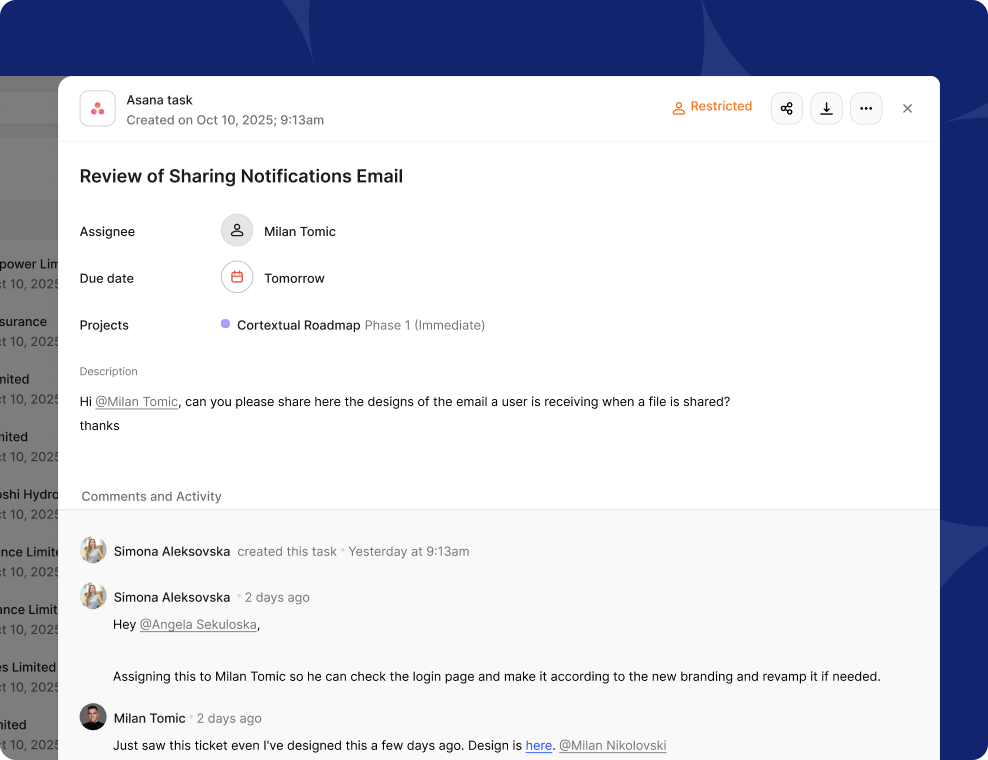Click the due date calendar icon
Viewport: 988px width, 760px height.
[x=237, y=278]
